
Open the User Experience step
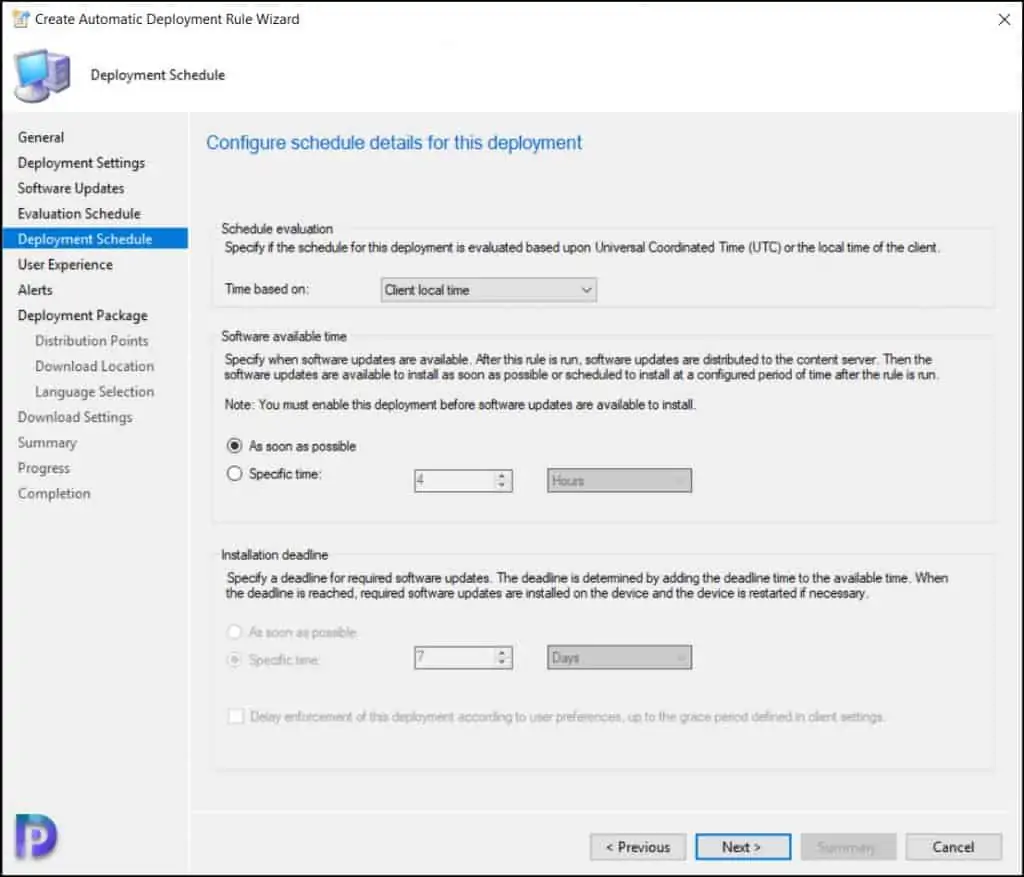pyautogui.click(x=65, y=264)
